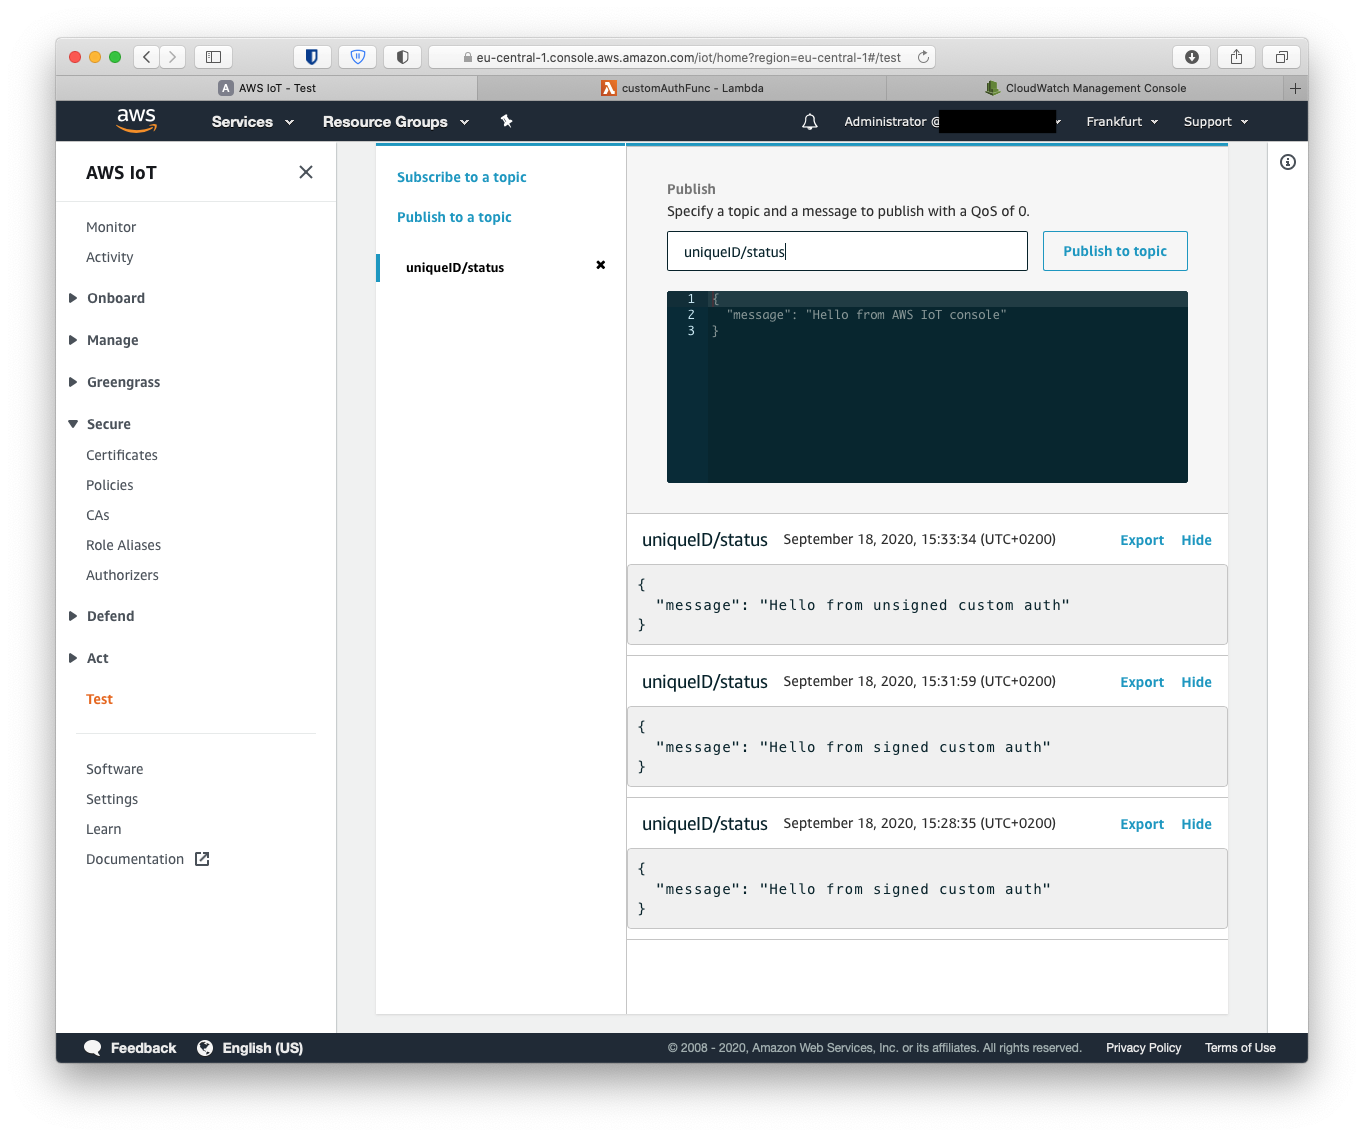Click the Safari forward arrow button

tap(173, 57)
